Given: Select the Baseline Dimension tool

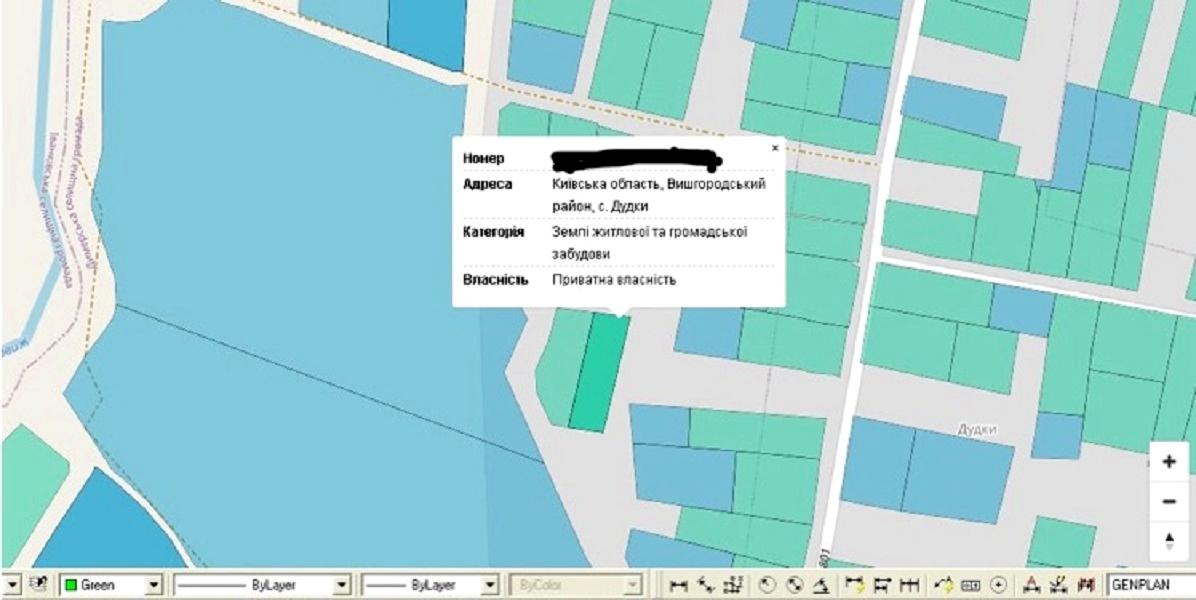Looking at the screenshot, I should 882,585.
